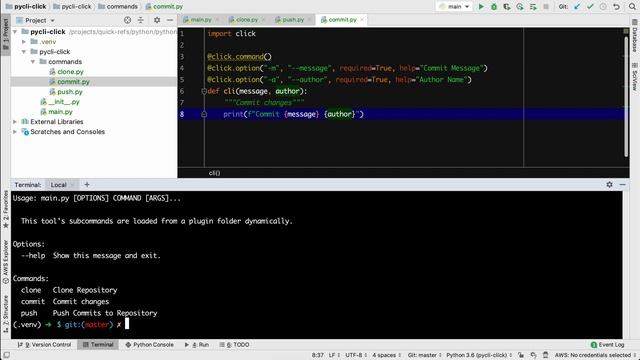This screenshot has width=640, height=360.
Task: Toggle the 1: Project side tool window
Action: click(x=6, y=35)
